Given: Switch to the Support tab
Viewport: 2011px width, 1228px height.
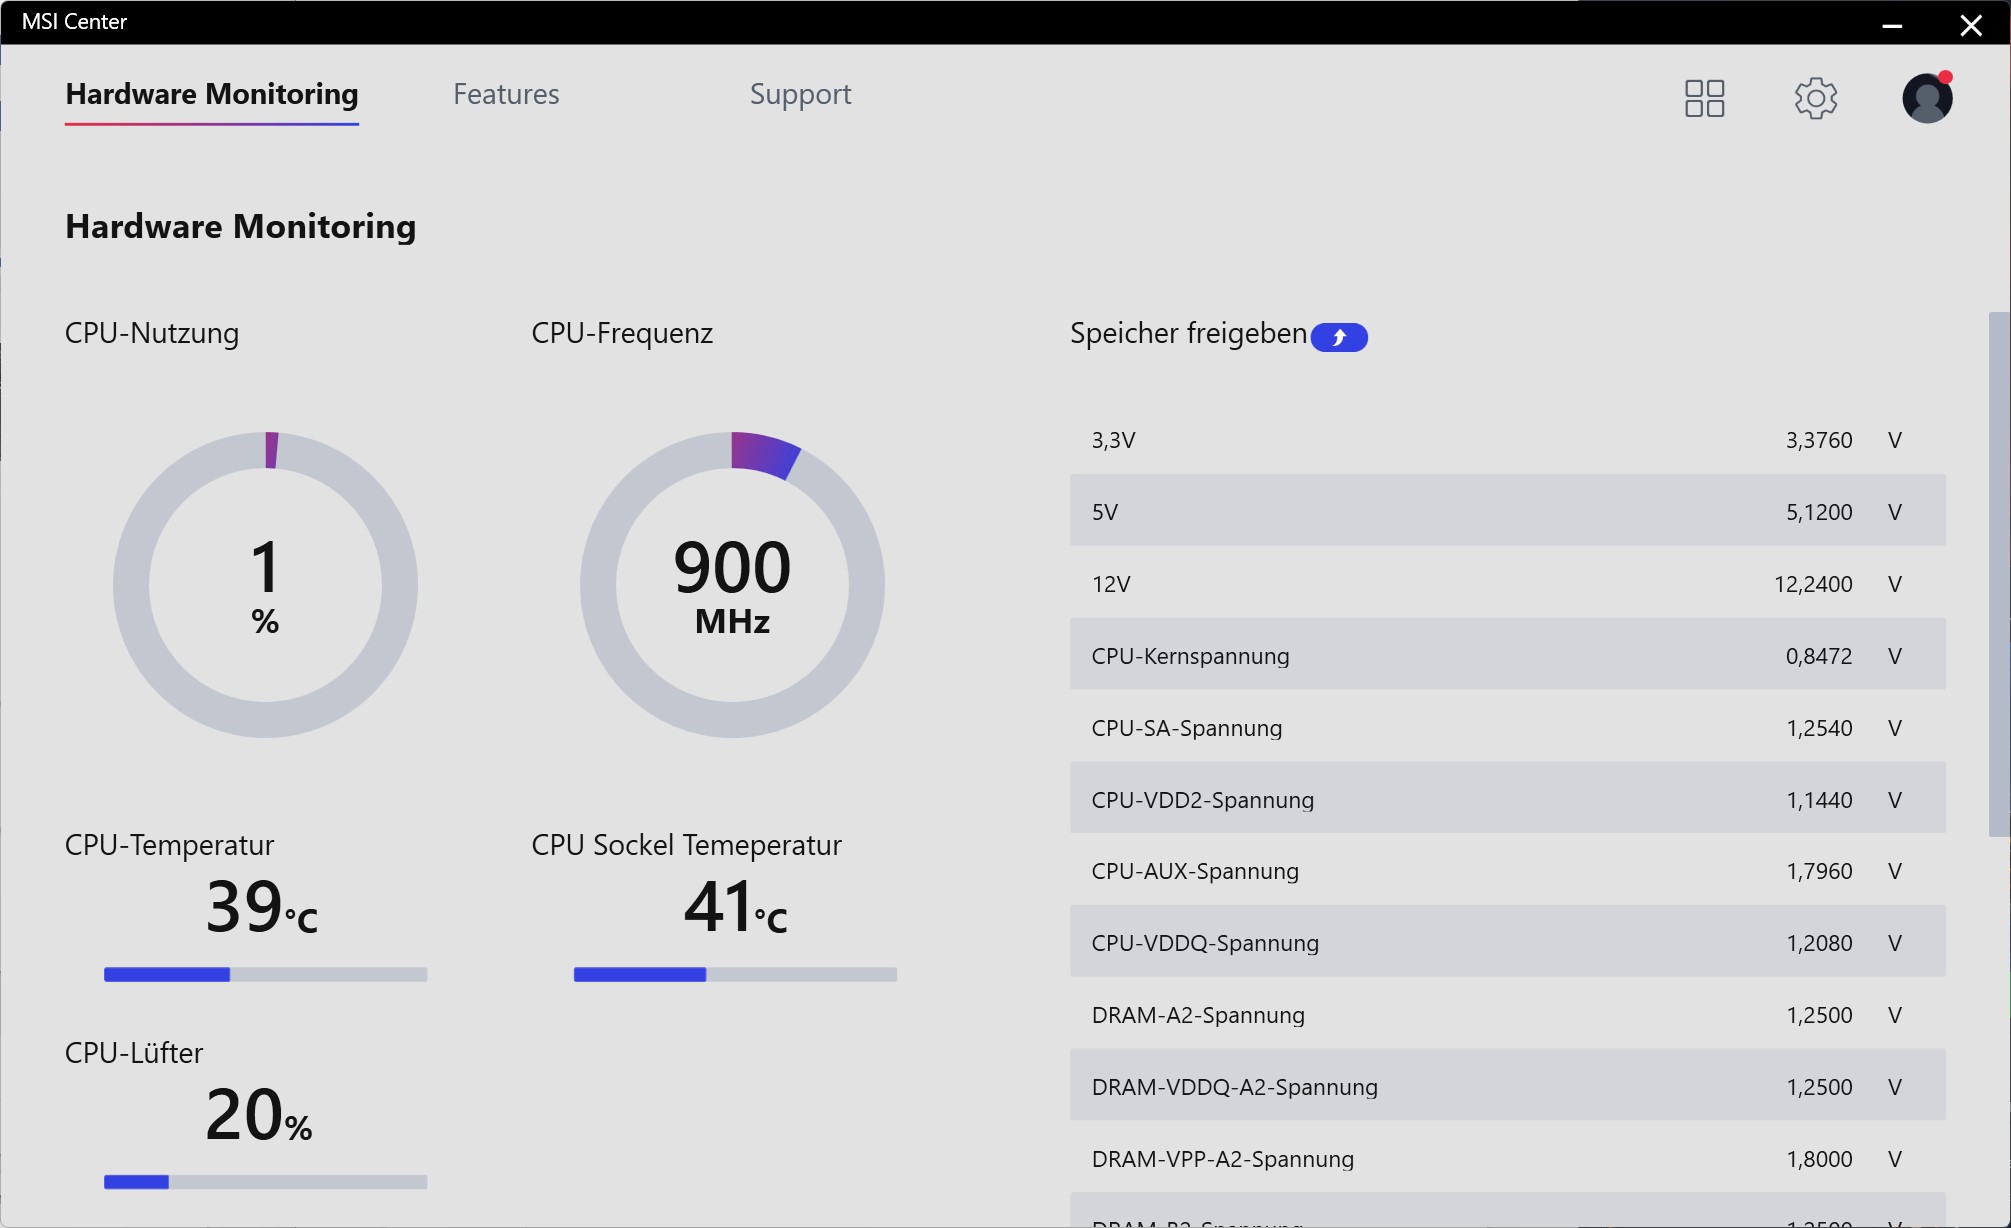Looking at the screenshot, I should 802,93.
